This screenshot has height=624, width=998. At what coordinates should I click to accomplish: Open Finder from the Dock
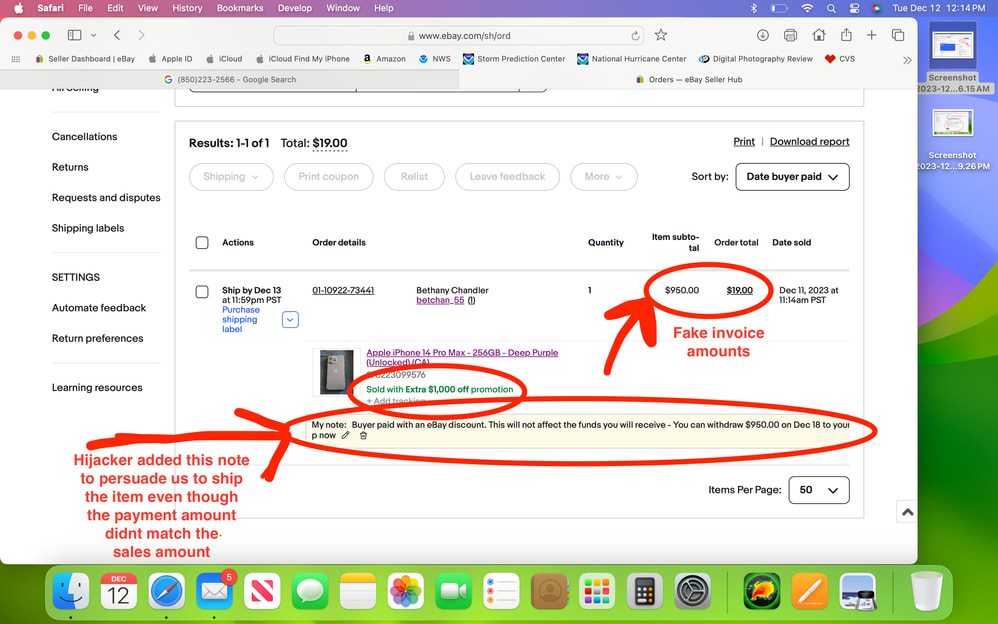tap(71, 590)
